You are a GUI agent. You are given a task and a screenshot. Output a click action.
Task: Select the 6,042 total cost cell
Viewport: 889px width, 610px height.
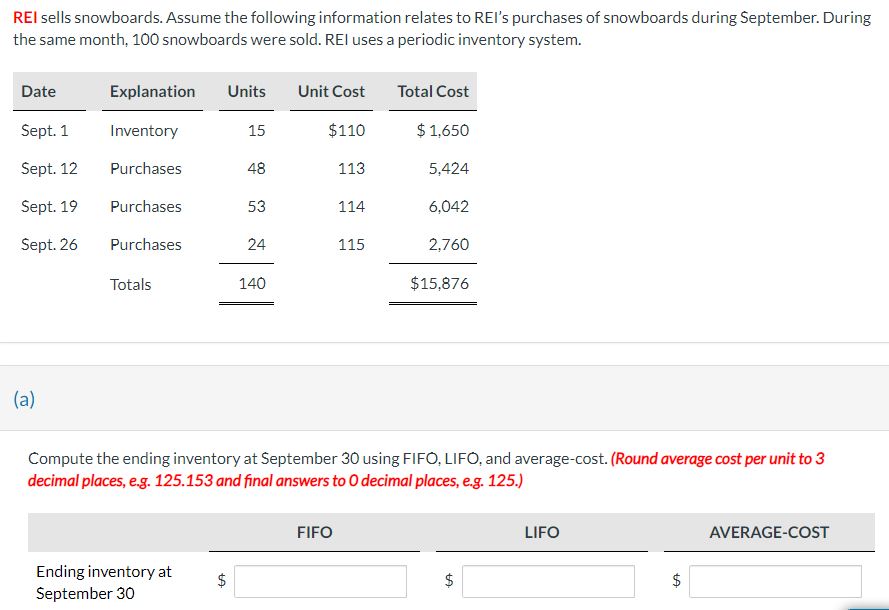(x=448, y=206)
